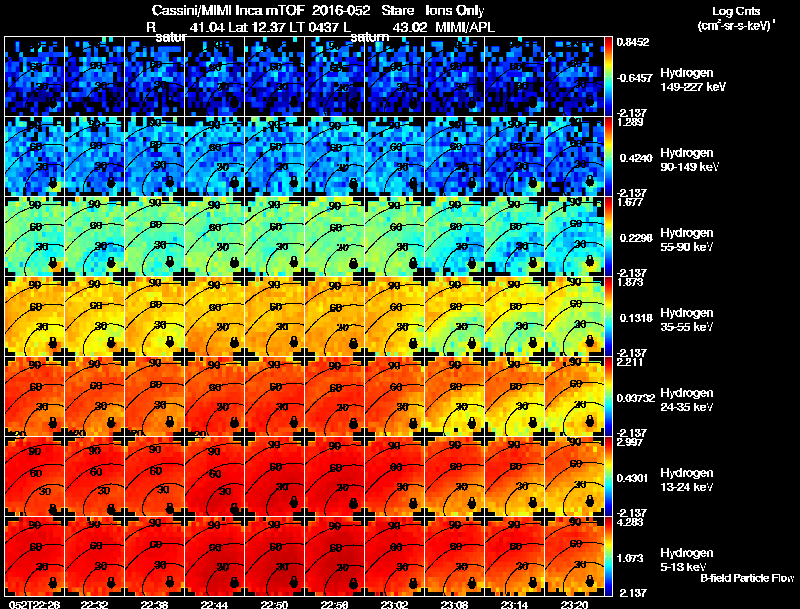The width and height of the screenshot is (800, 609).
Task: Click the 'Hydrogen 35-55 keV' row label
Action: click(687, 320)
